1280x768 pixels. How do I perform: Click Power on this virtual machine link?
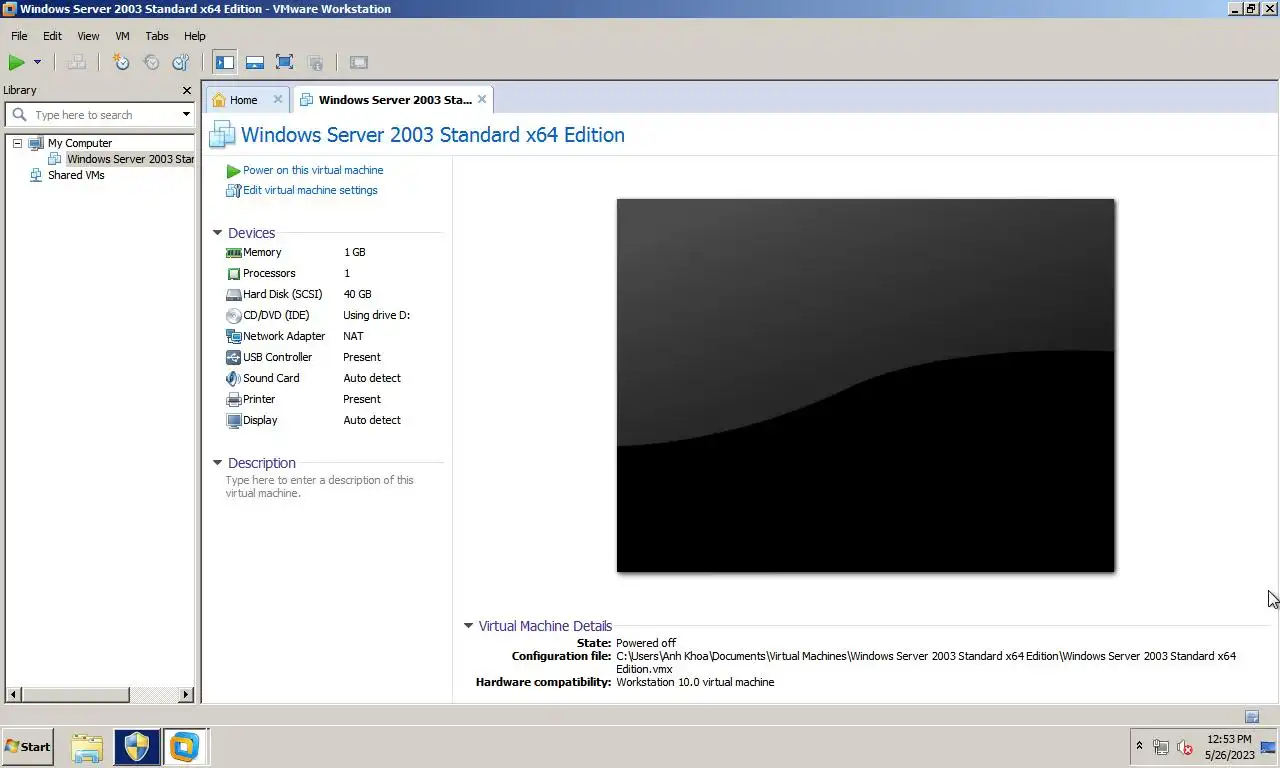tap(313, 170)
